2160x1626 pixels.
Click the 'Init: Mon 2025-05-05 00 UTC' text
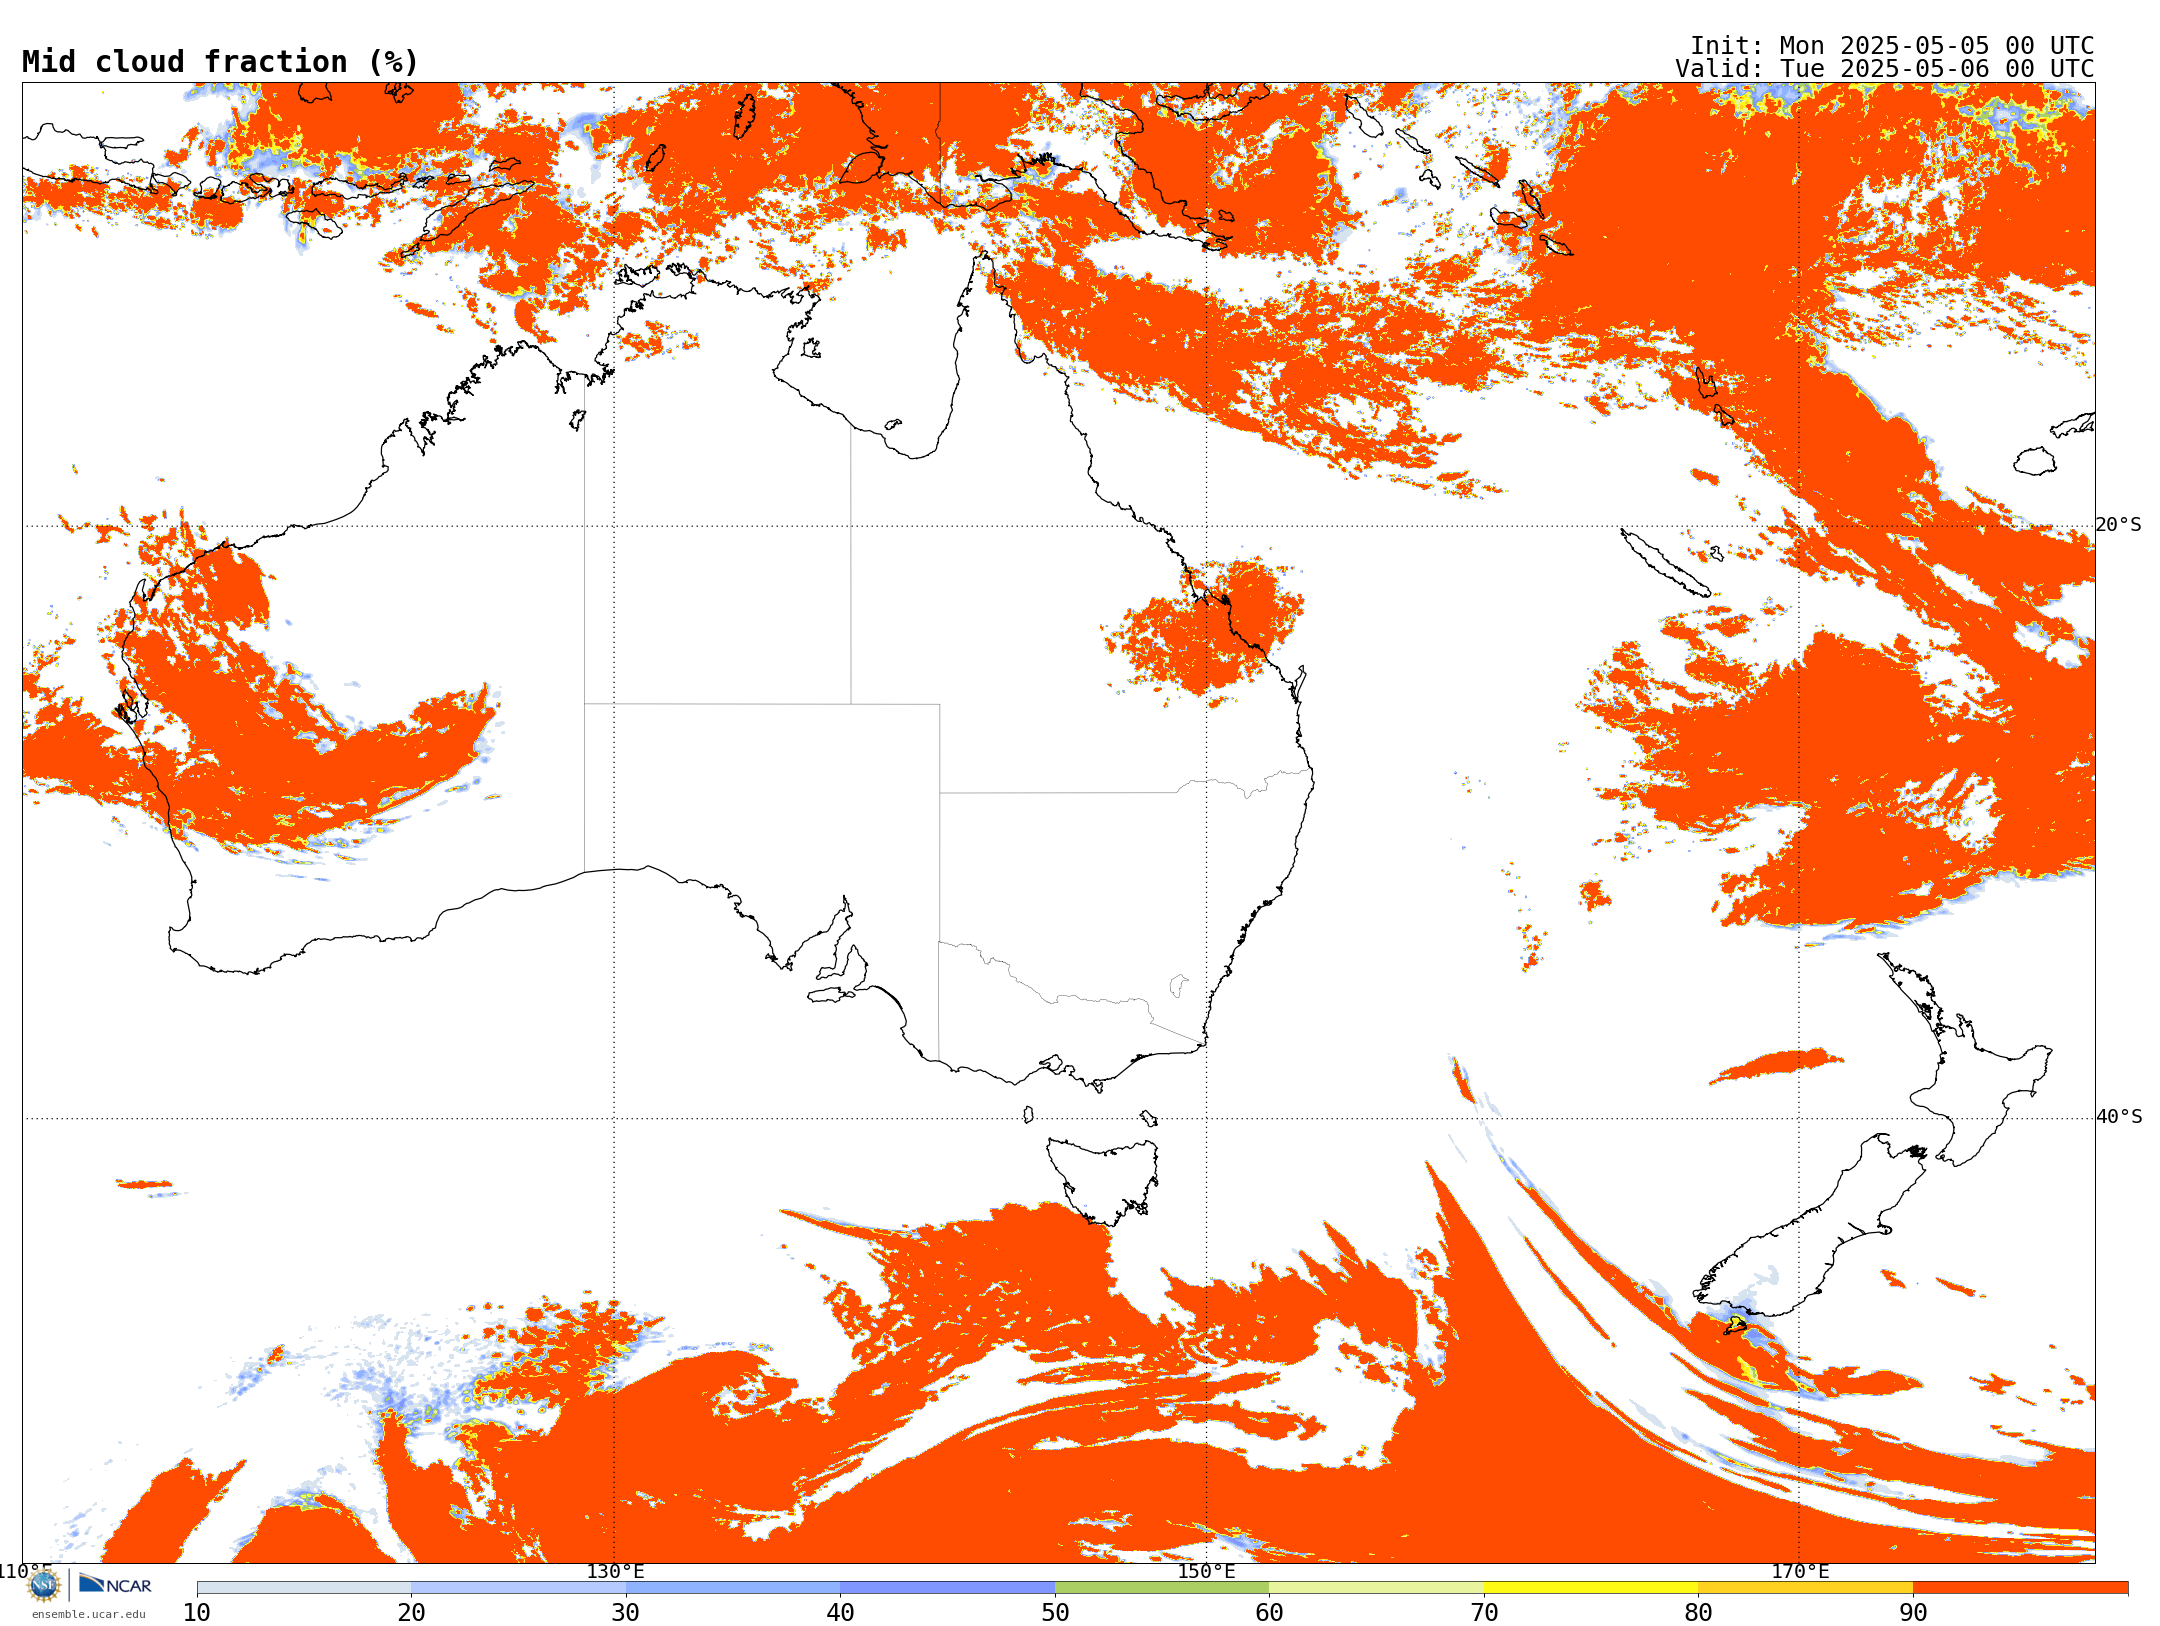[1892, 46]
